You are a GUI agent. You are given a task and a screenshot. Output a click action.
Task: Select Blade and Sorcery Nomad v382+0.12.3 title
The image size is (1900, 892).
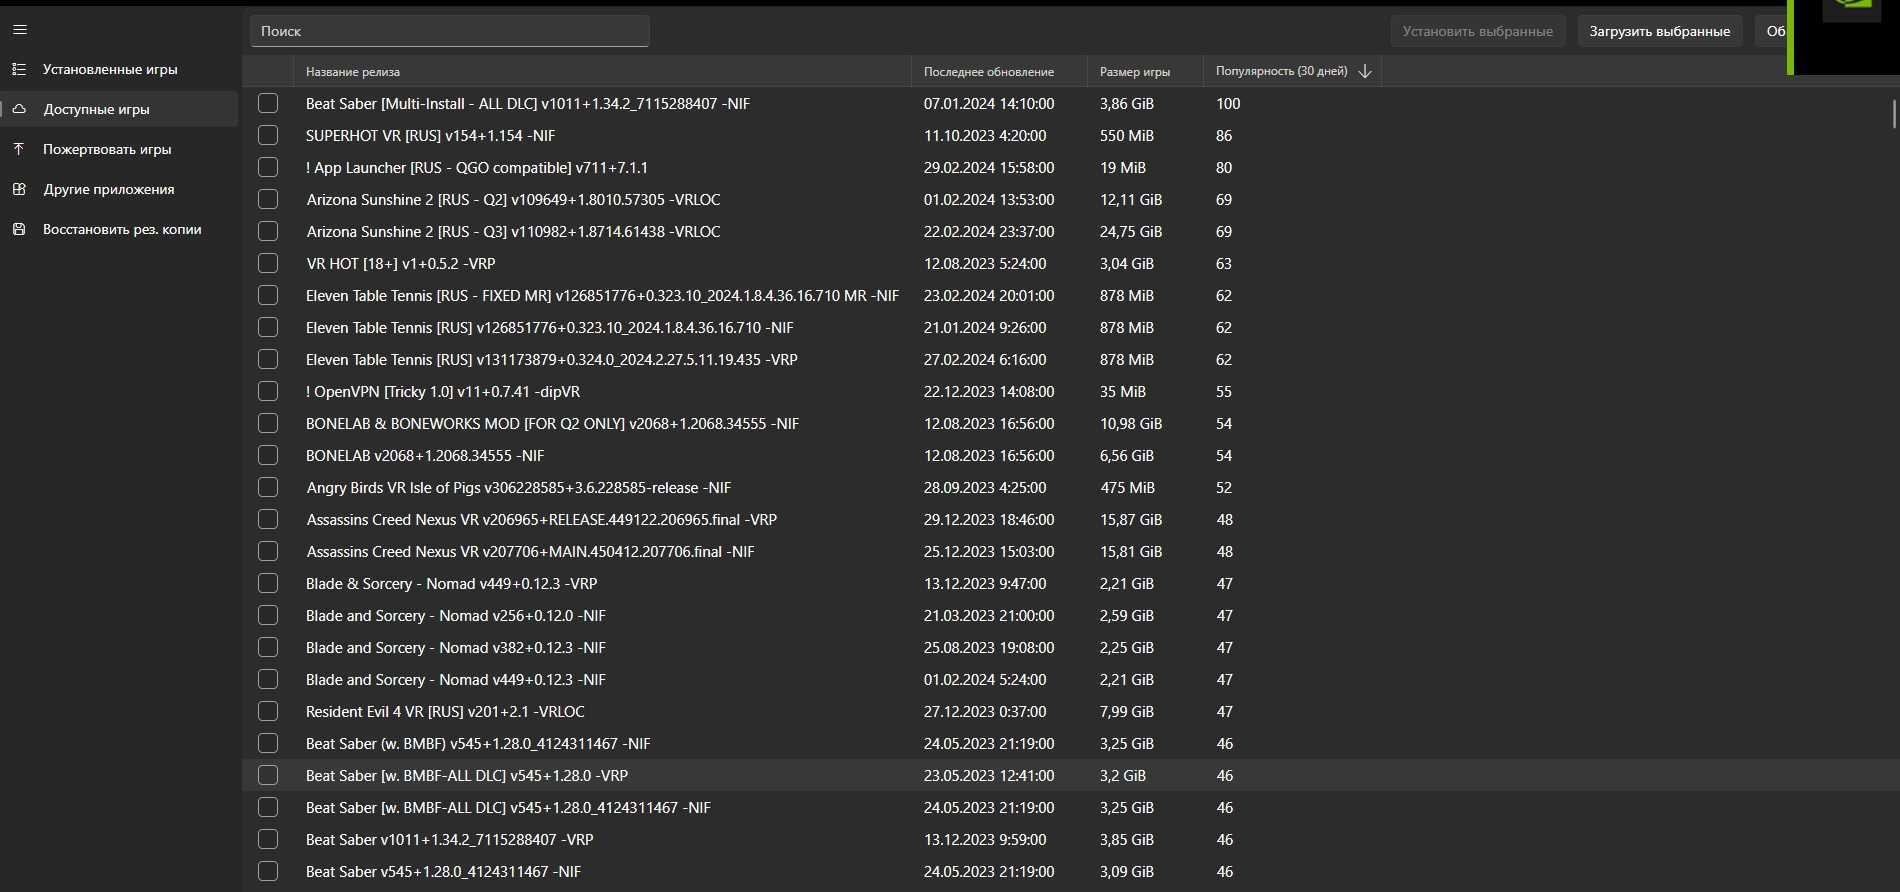(x=456, y=647)
